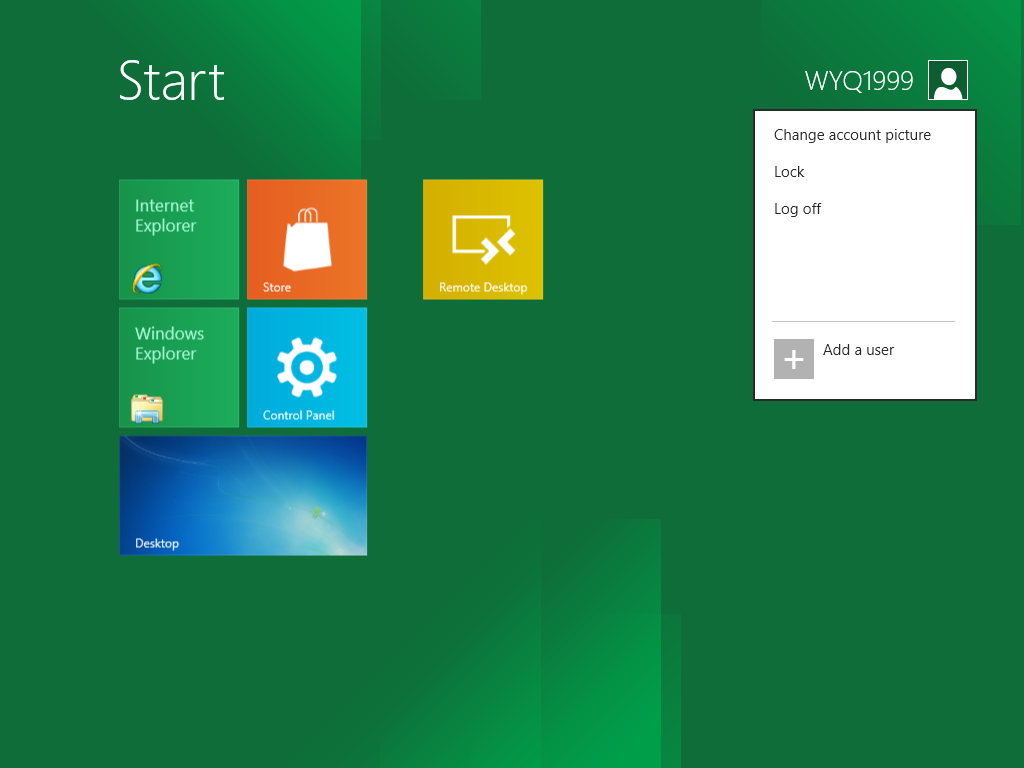Select Change account picture
This screenshot has width=1024, height=768.
[852, 135]
